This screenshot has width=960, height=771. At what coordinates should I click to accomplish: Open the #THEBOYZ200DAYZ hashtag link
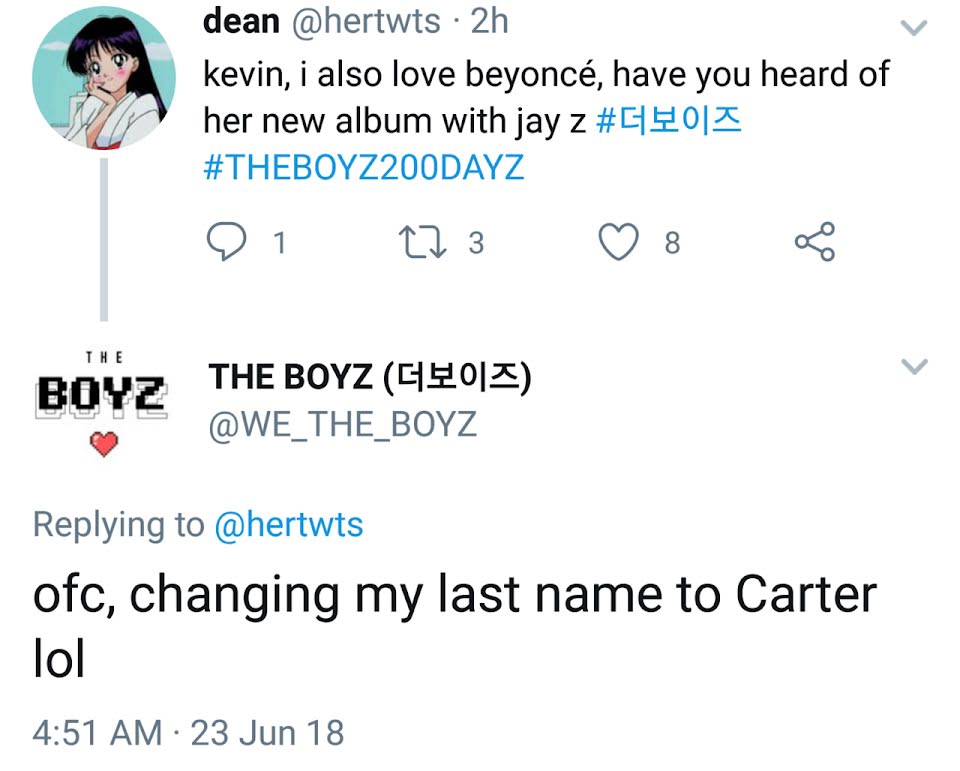[x=364, y=167]
